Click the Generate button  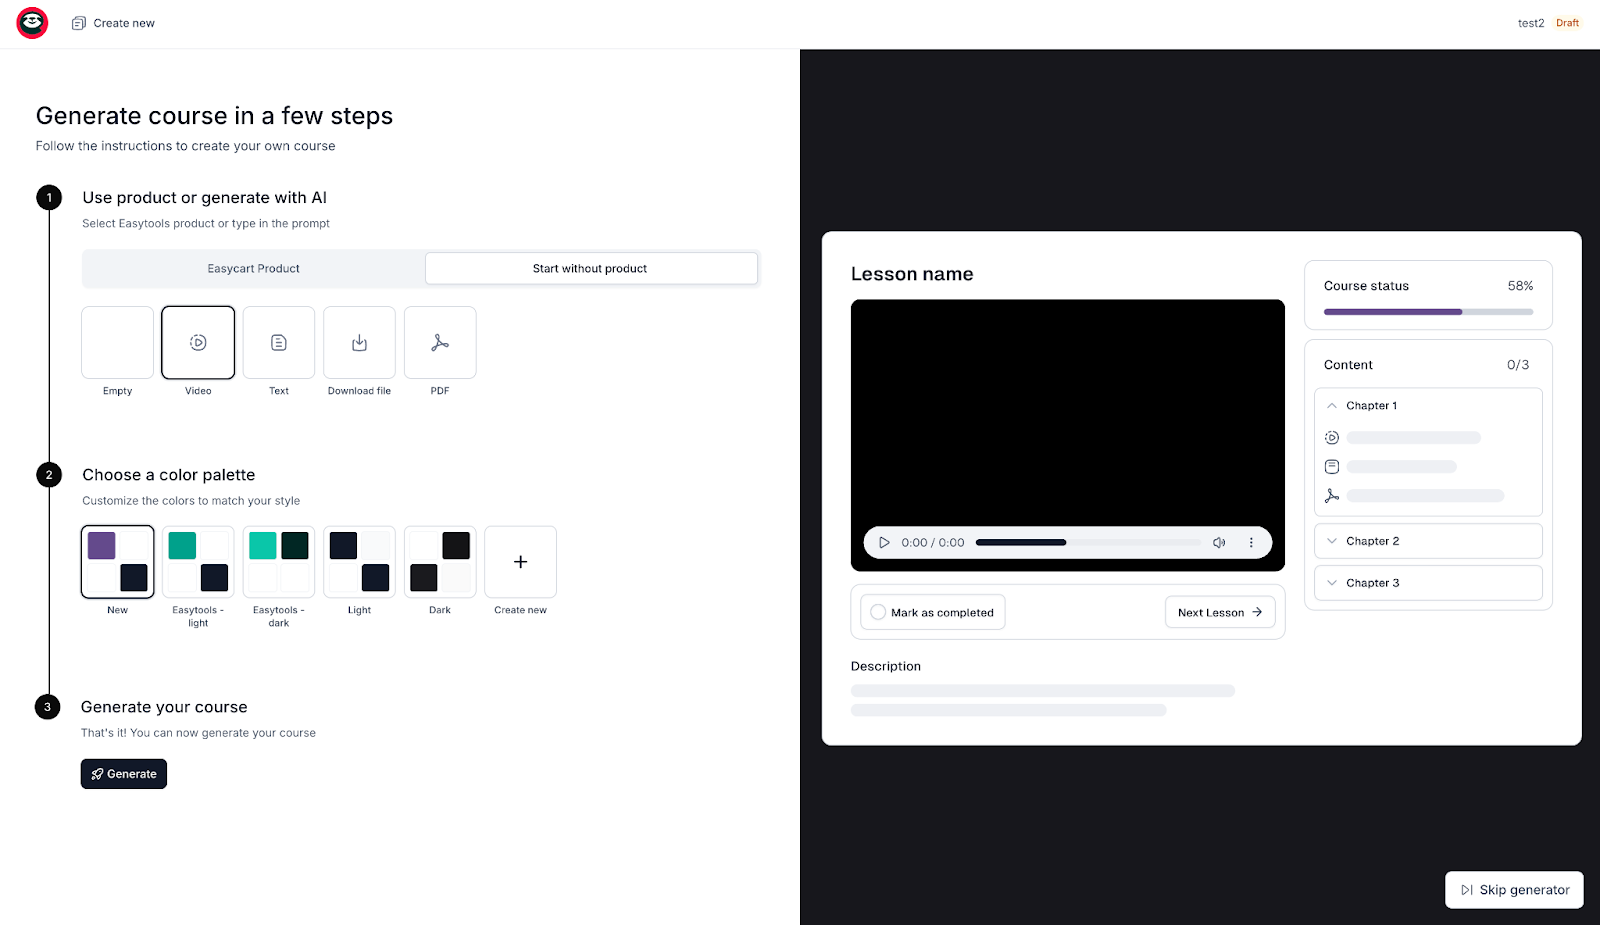[124, 774]
